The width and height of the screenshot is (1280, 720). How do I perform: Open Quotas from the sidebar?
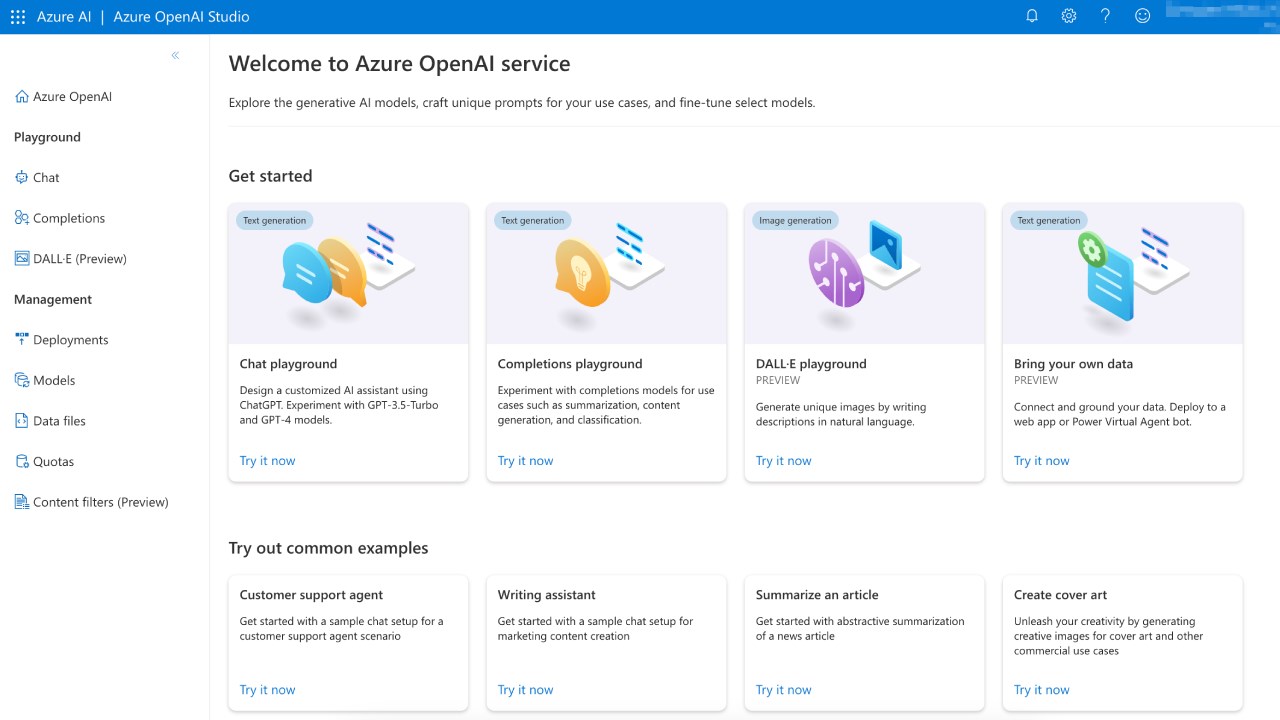(53, 462)
